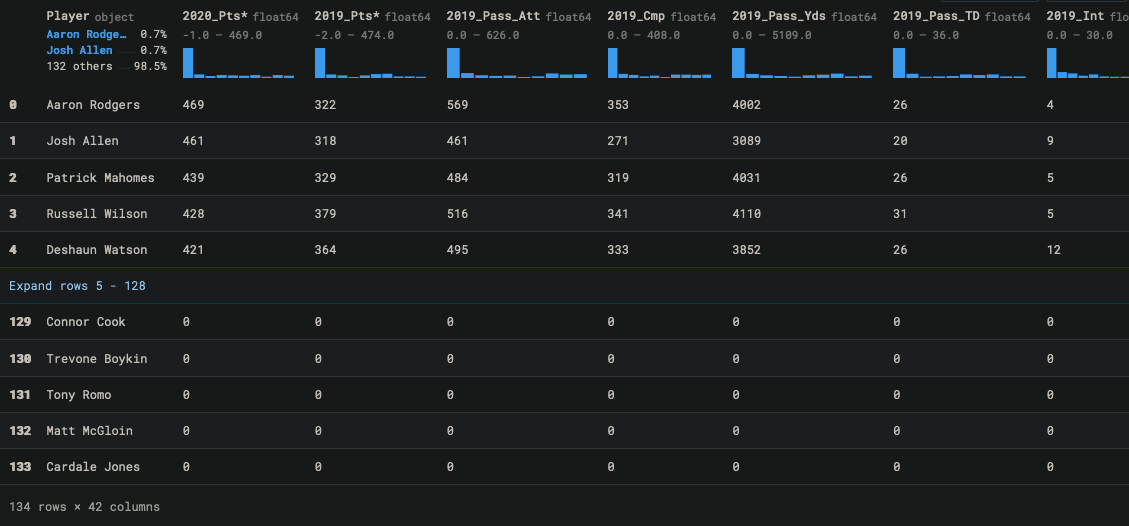This screenshot has height=526, width=1129.
Task: Click Russell Wilson 2020 points value 428
Action: (193, 214)
